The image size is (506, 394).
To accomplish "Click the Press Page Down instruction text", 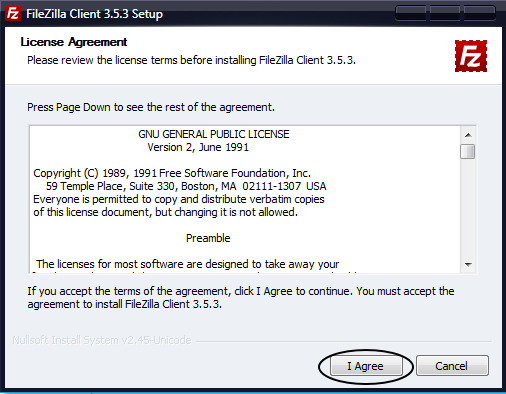I will (x=151, y=107).
